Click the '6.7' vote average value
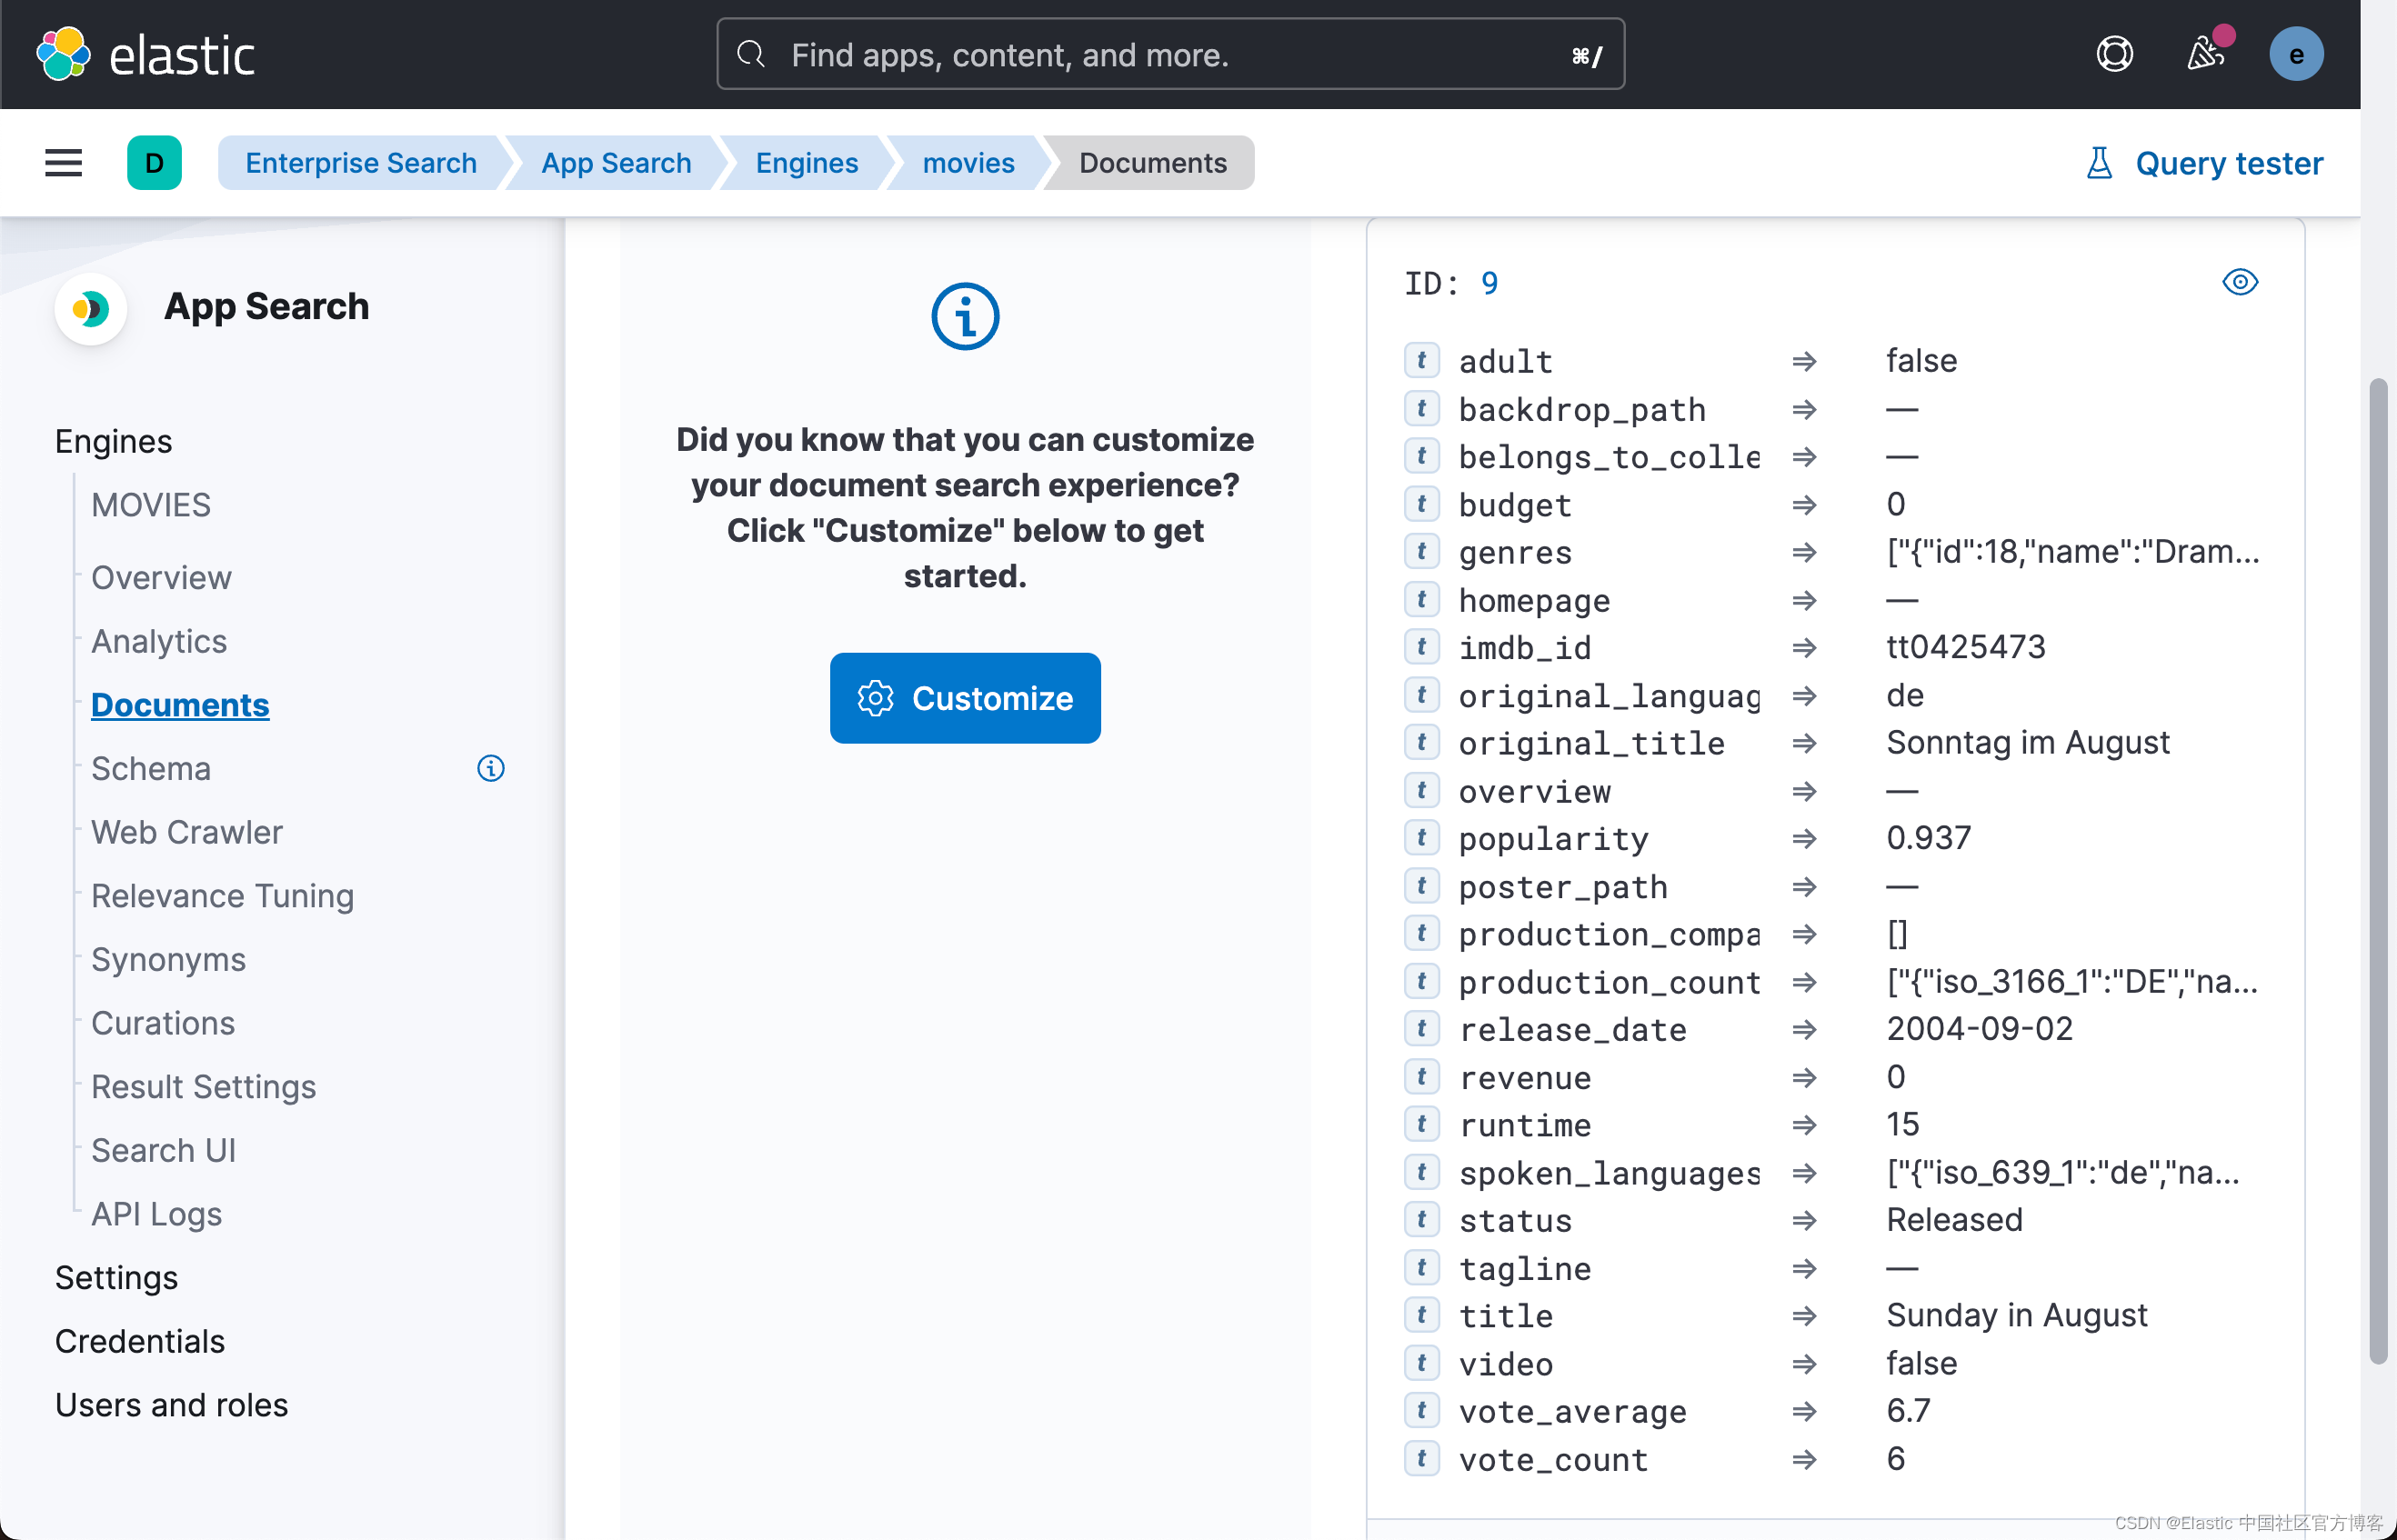Viewport: 2397px width, 1540px height. pos(1908,1411)
